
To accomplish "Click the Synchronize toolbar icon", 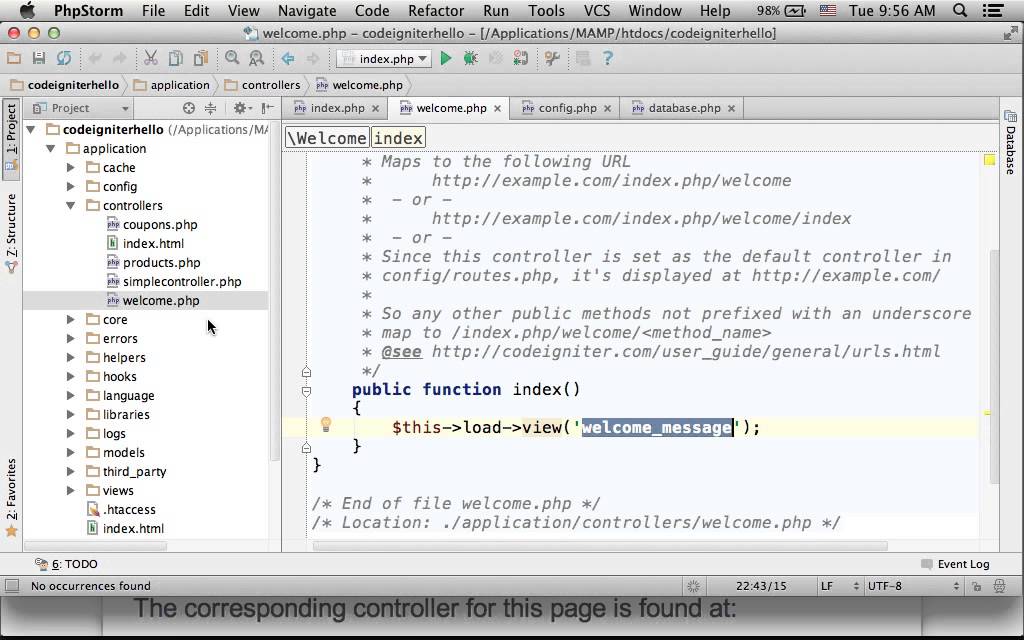I will 63,59.
